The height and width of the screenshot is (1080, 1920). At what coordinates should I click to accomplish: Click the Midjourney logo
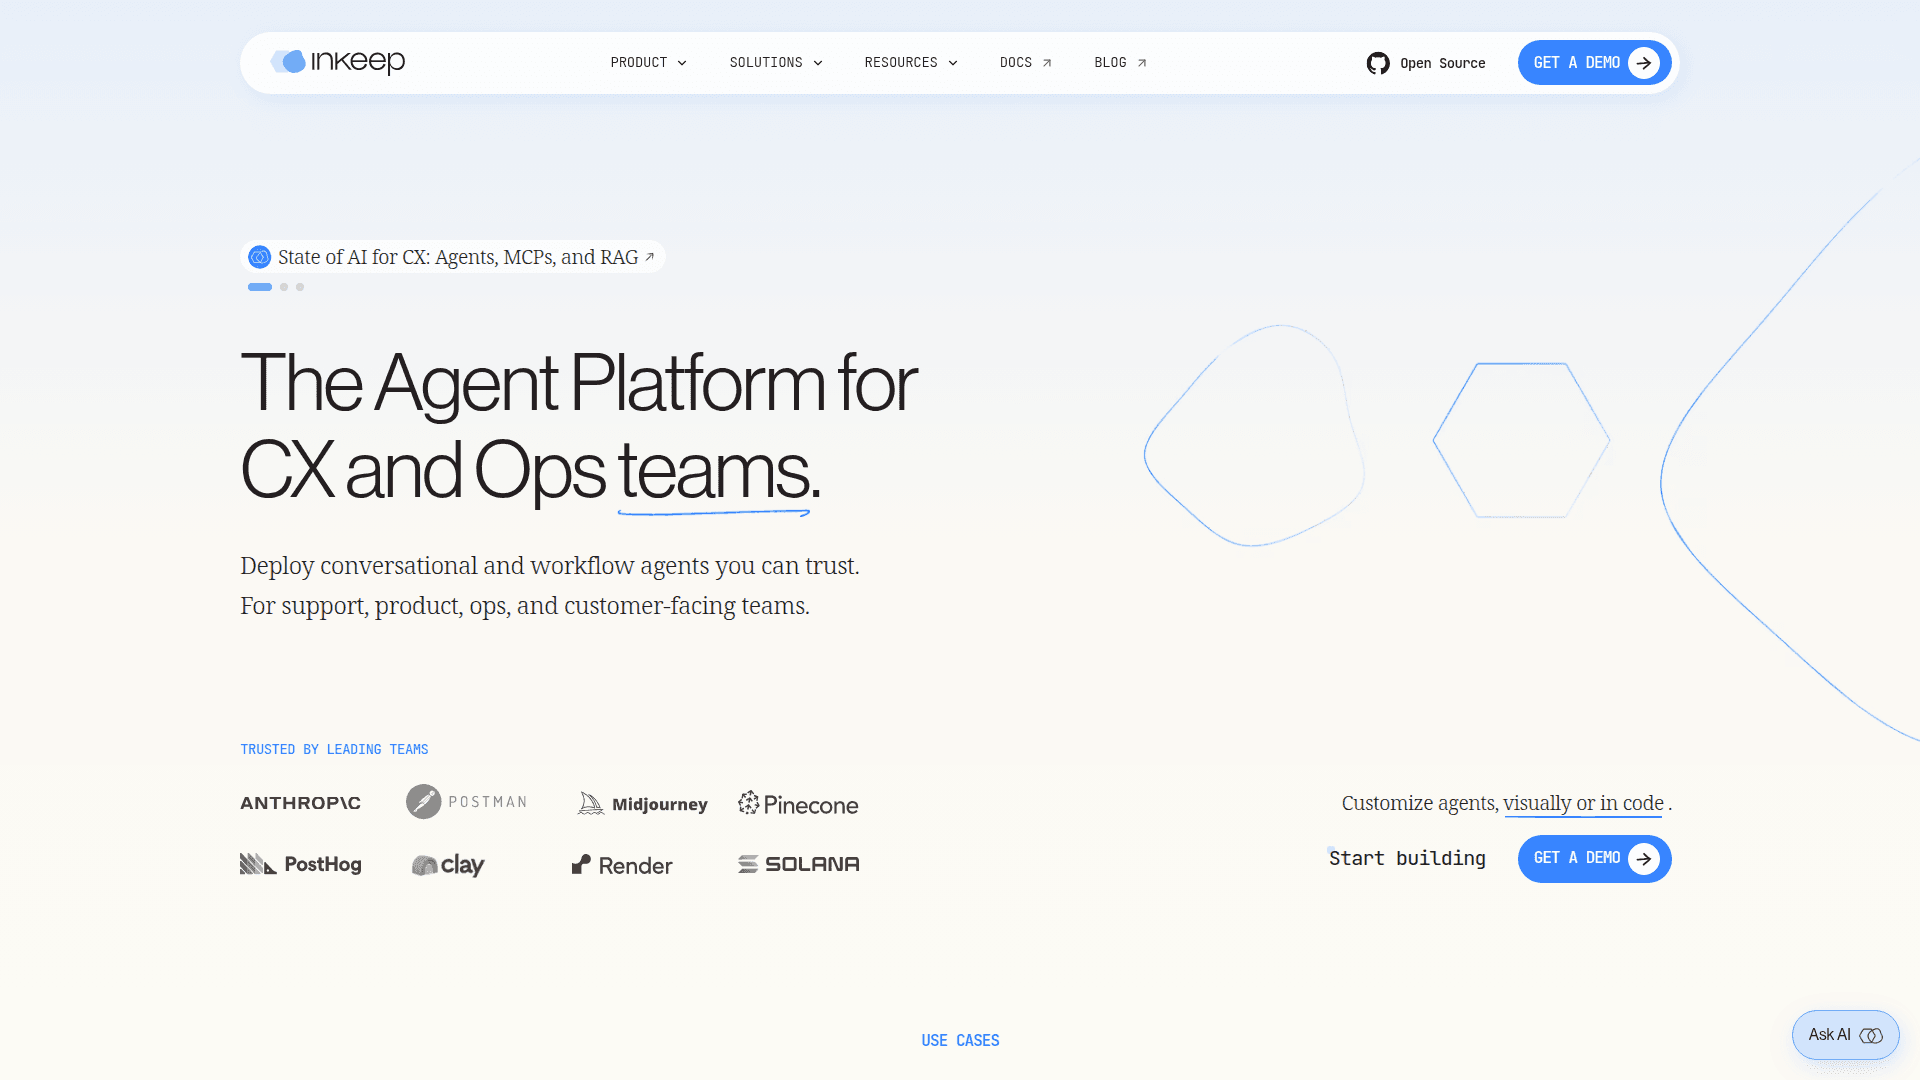coord(642,804)
